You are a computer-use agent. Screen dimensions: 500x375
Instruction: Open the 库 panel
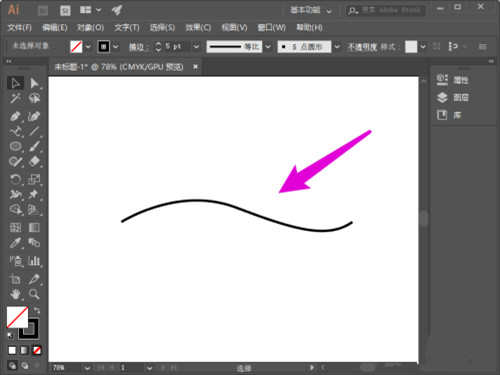point(449,115)
